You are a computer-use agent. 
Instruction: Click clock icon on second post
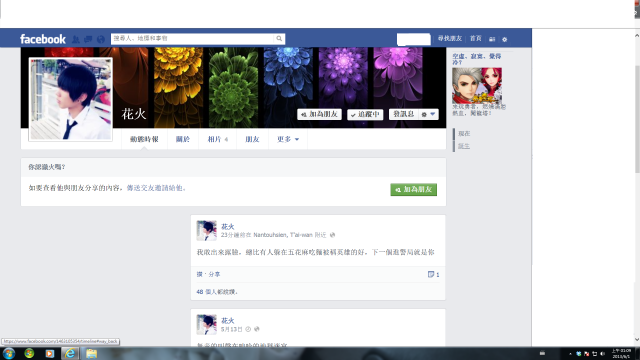[248, 329]
